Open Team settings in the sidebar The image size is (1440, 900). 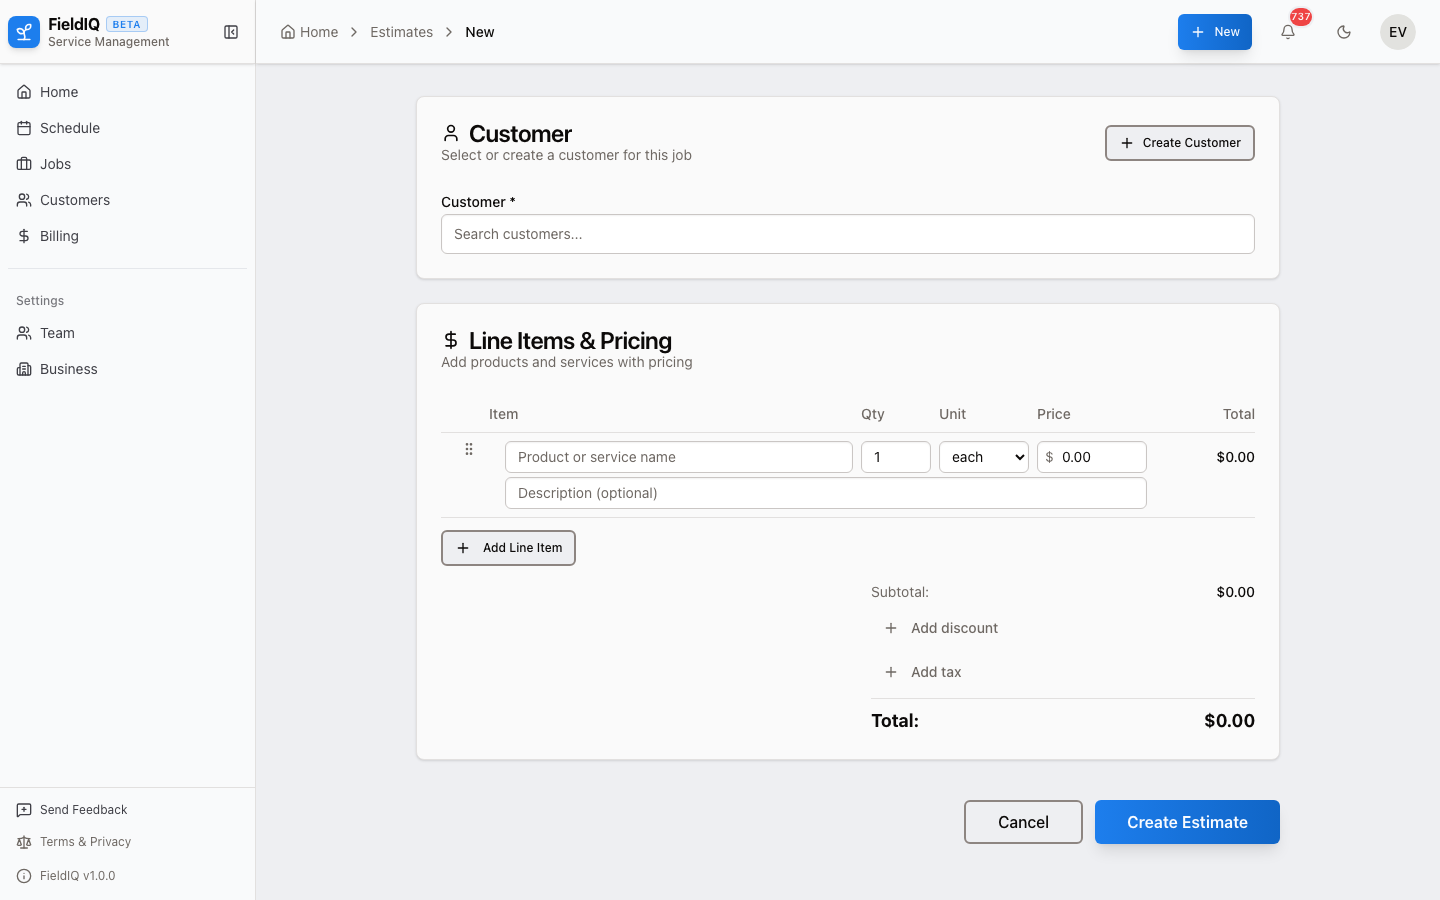coord(57,333)
